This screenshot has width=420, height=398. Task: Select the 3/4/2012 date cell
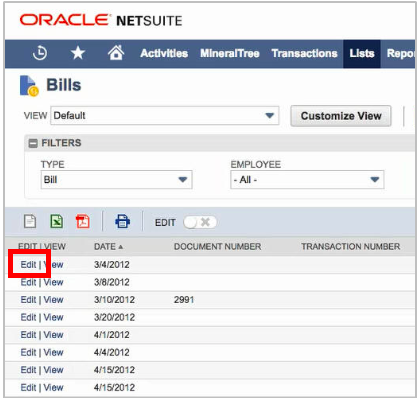point(112,264)
